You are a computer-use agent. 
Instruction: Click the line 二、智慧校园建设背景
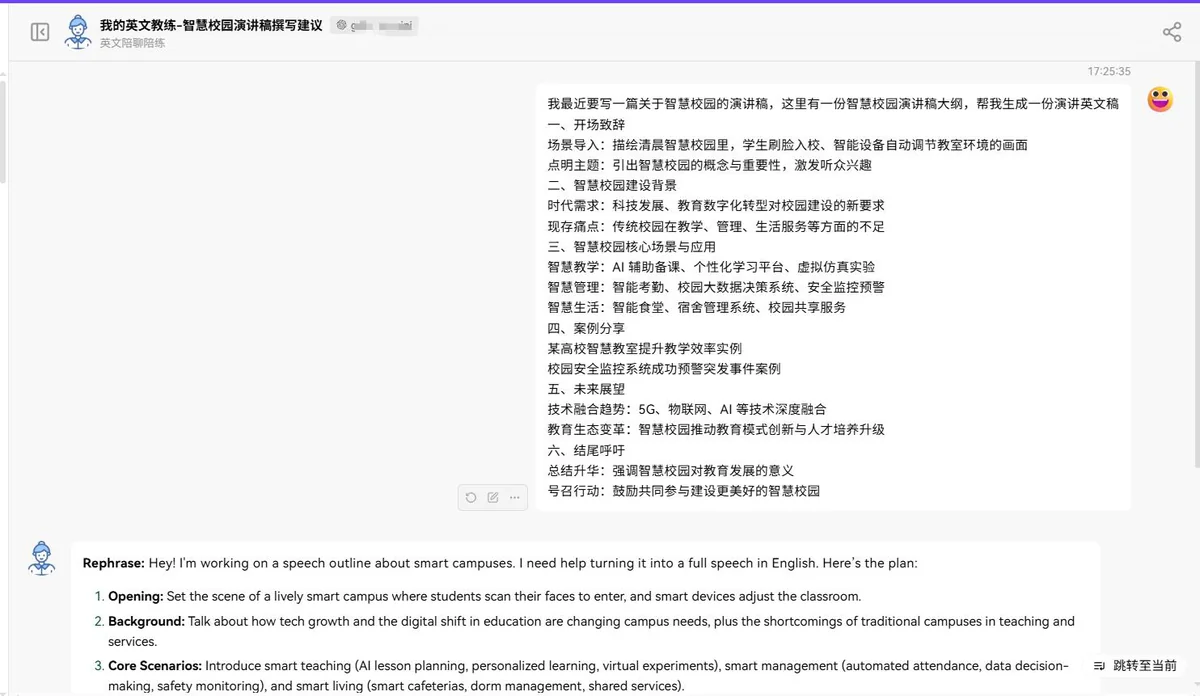pyautogui.click(x=612, y=185)
